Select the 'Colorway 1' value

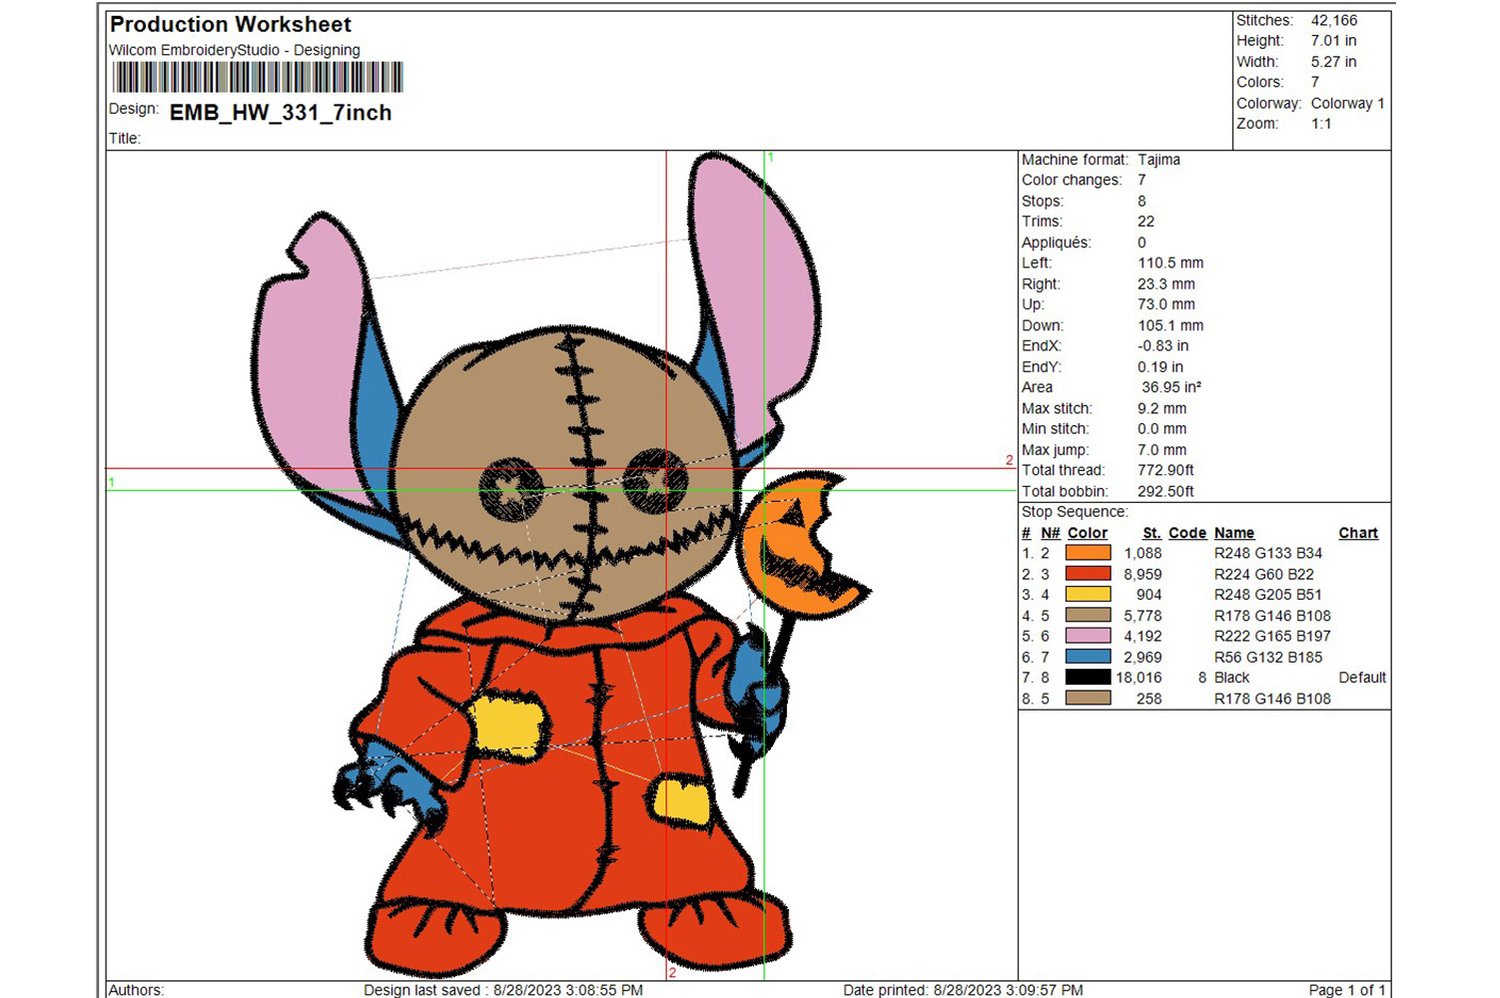[1348, 103]
